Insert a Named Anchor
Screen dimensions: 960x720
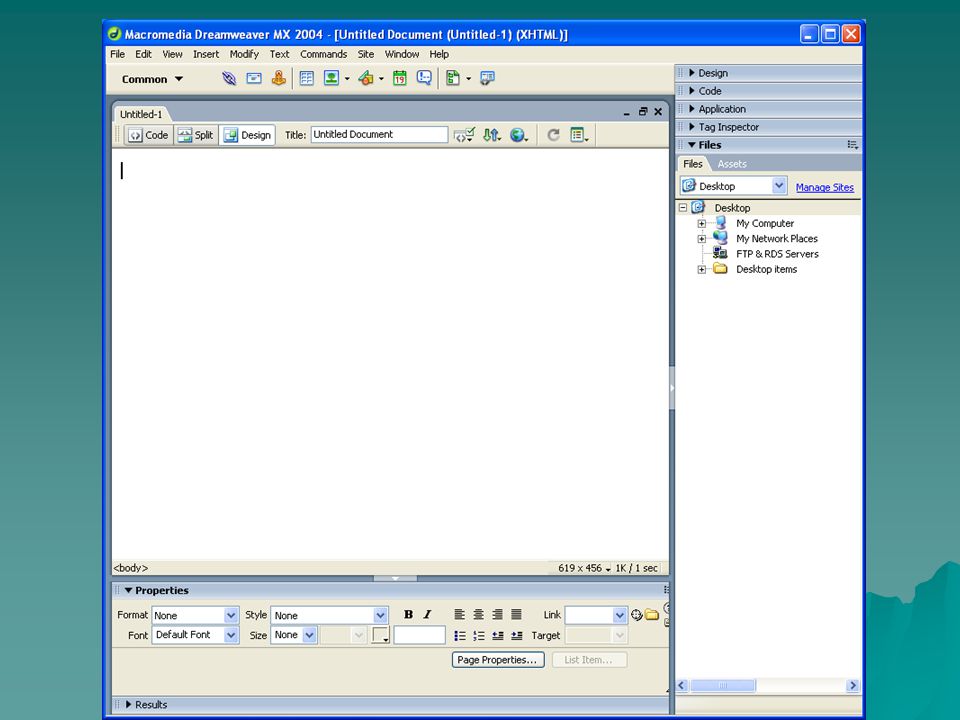coord(279,78)
